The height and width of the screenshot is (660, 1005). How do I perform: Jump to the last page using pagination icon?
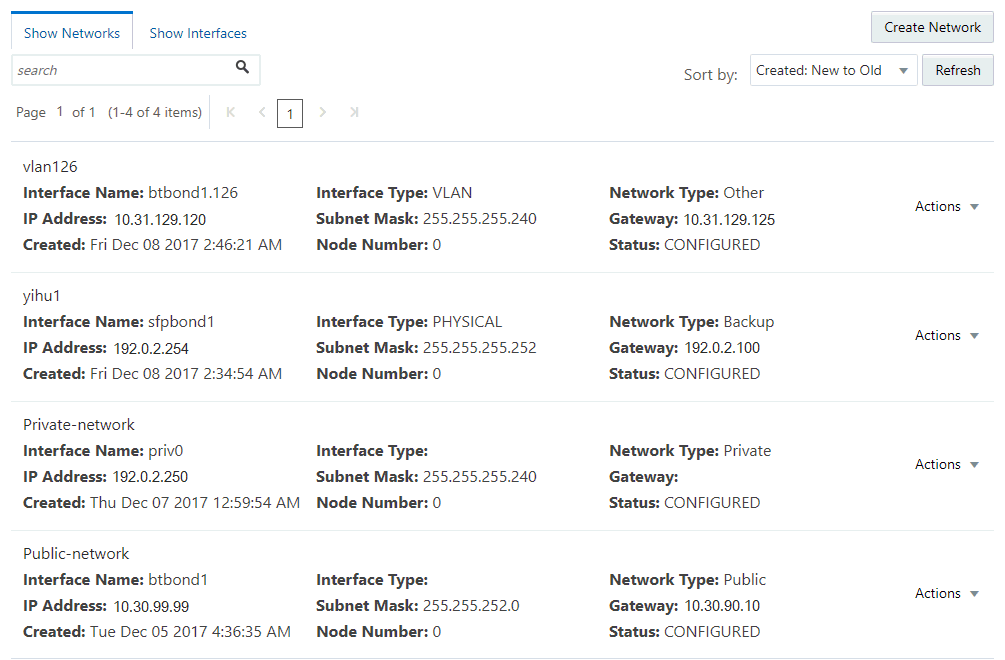click(x=354, y=113)
